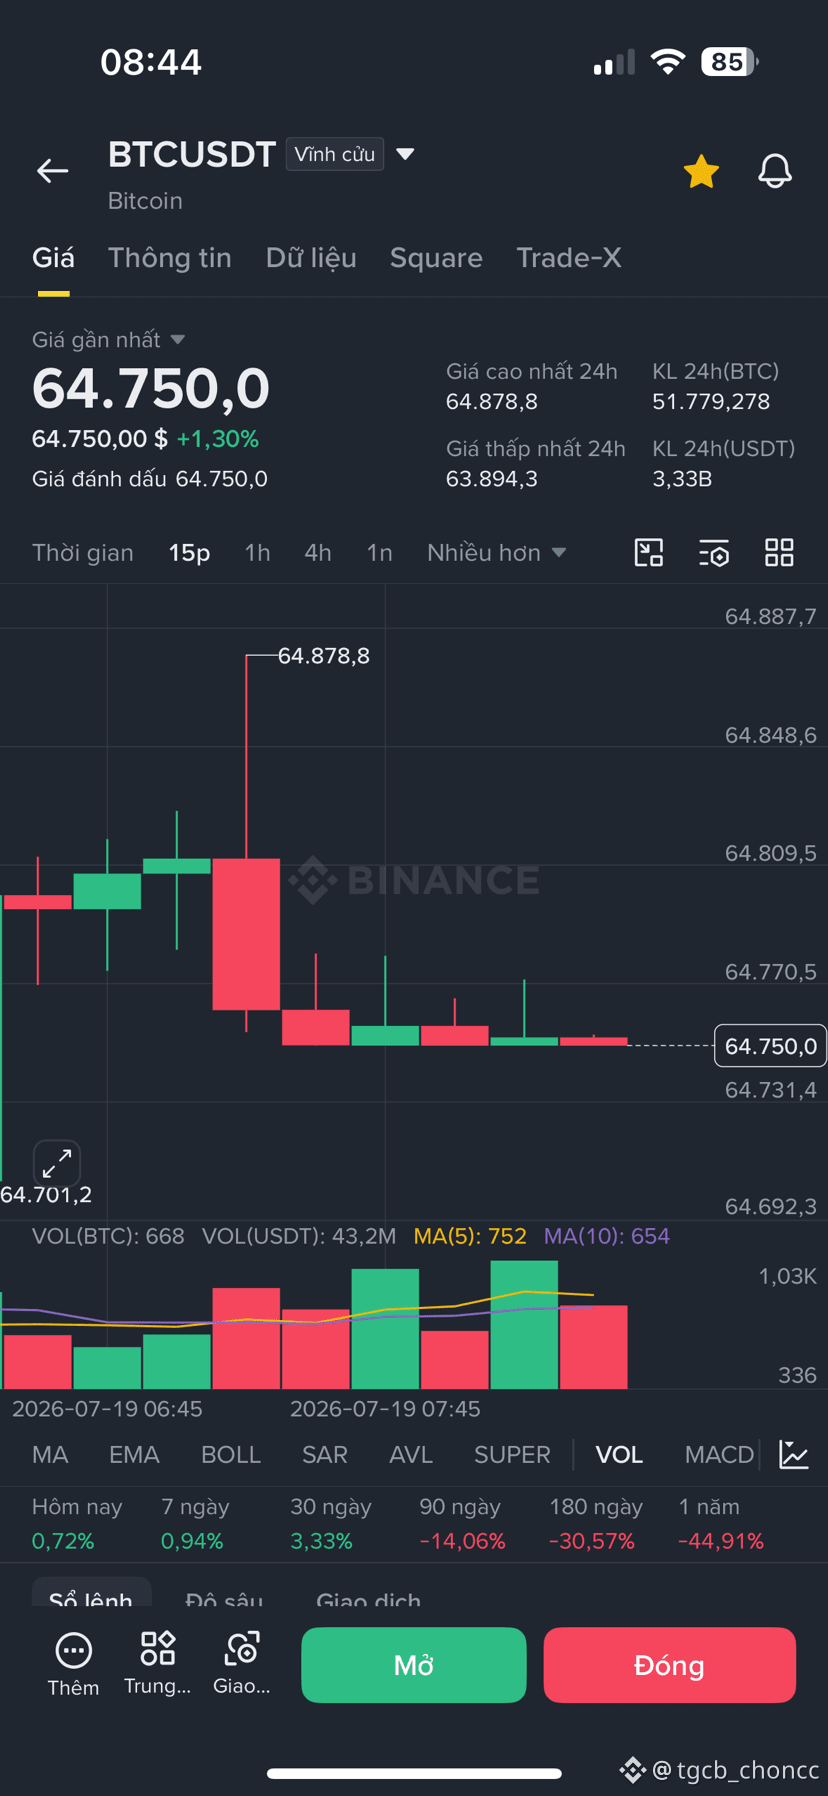The width and height of the screenshot is (828, 1796).
Task: Open chart drawing tools icon
Action: pyautogui.click(x=649, y=552)
